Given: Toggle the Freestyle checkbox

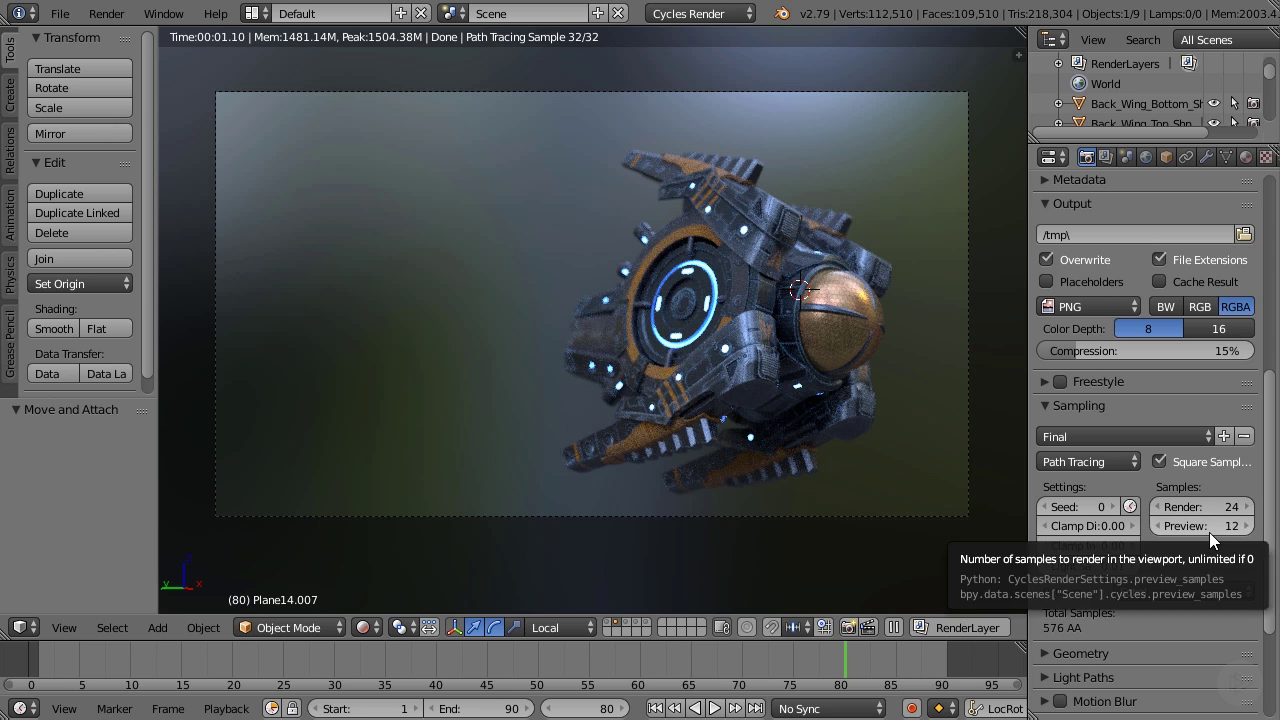Looking at the screenshot, I should [1060, 382].
